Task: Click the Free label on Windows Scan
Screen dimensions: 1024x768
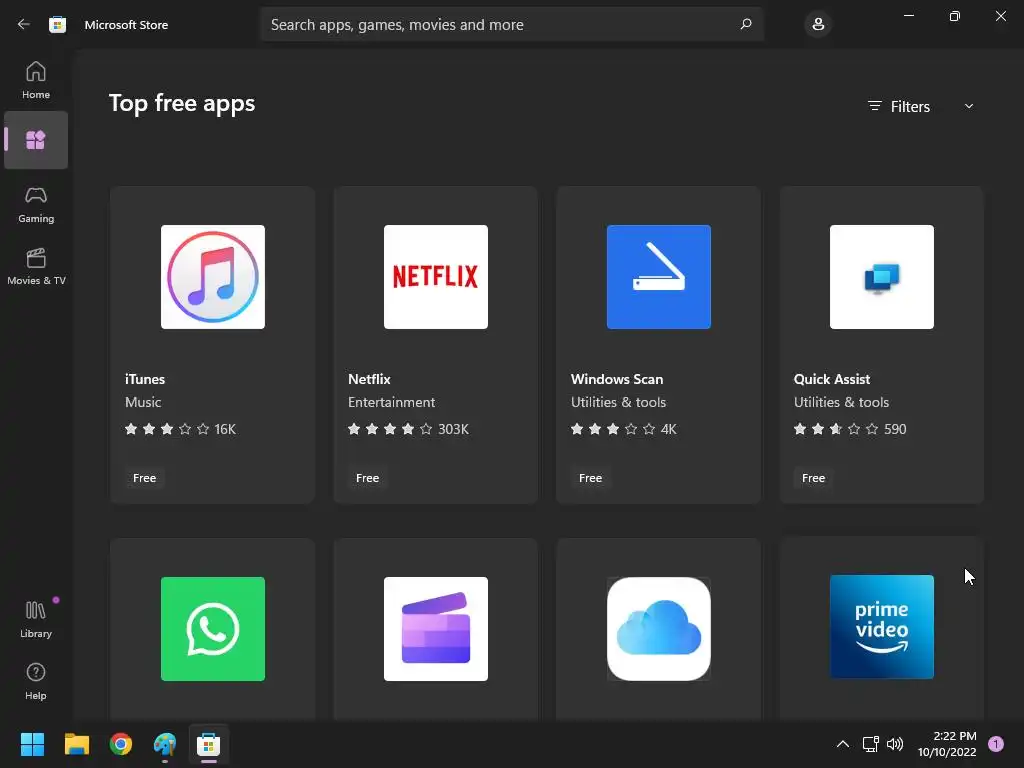Action: coord(590,478)
